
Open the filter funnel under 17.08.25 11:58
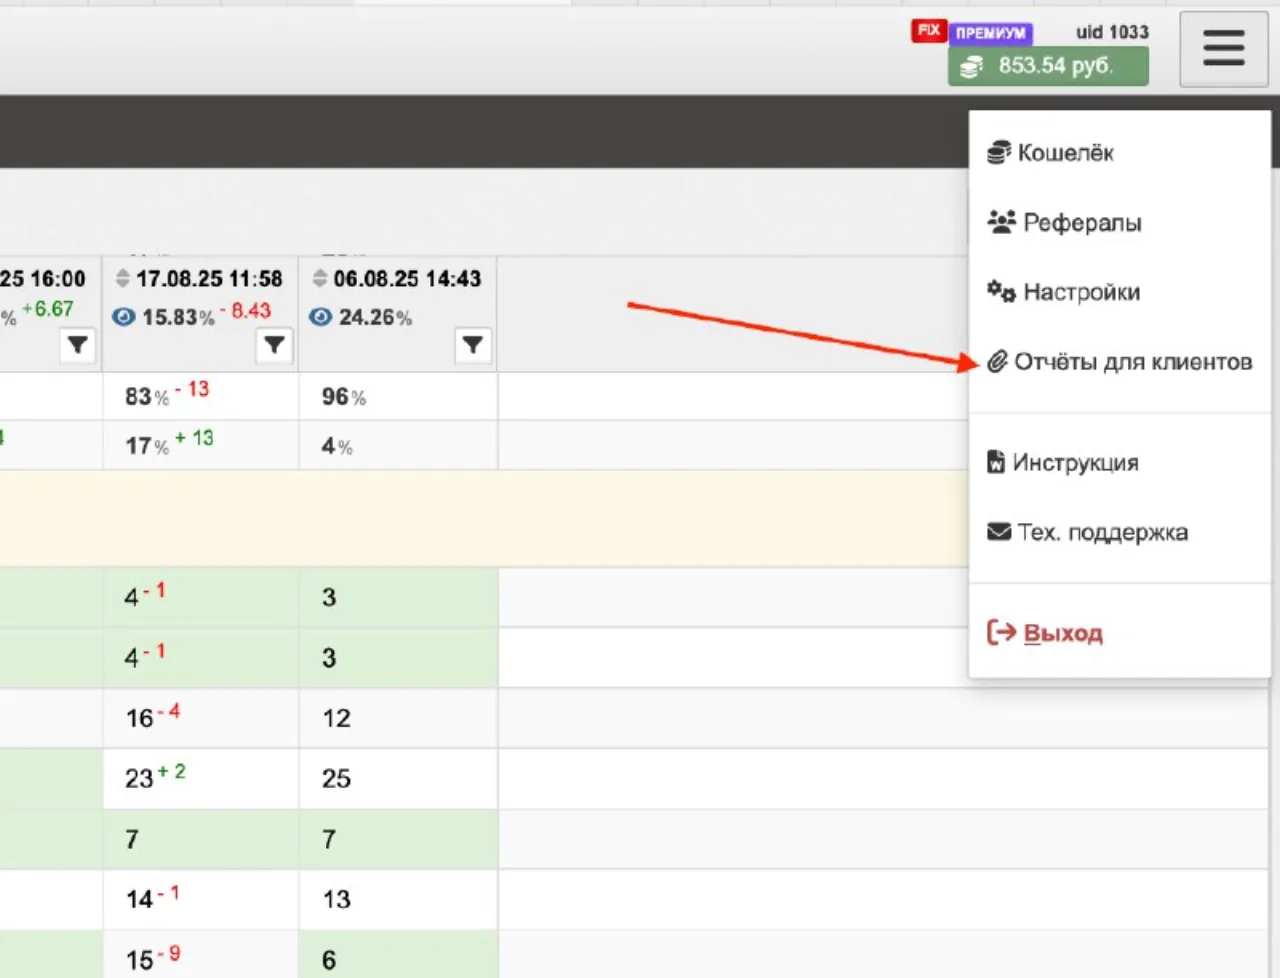pyautogui.click(x=274, y=345)
